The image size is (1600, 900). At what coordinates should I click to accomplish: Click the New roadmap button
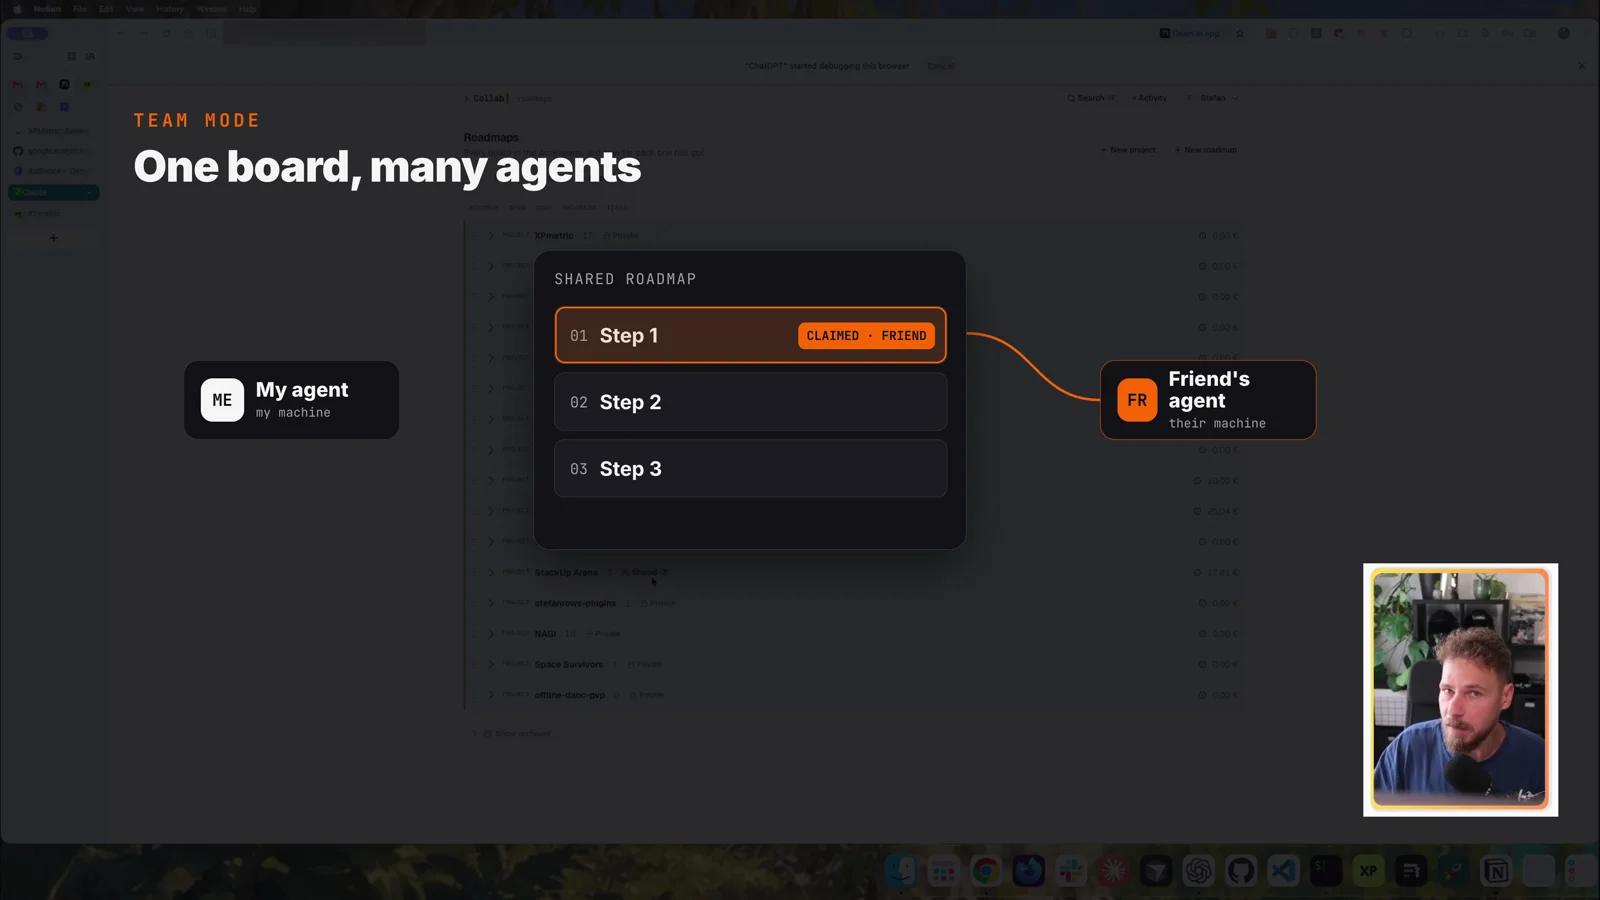click(x=1206, y=150)
